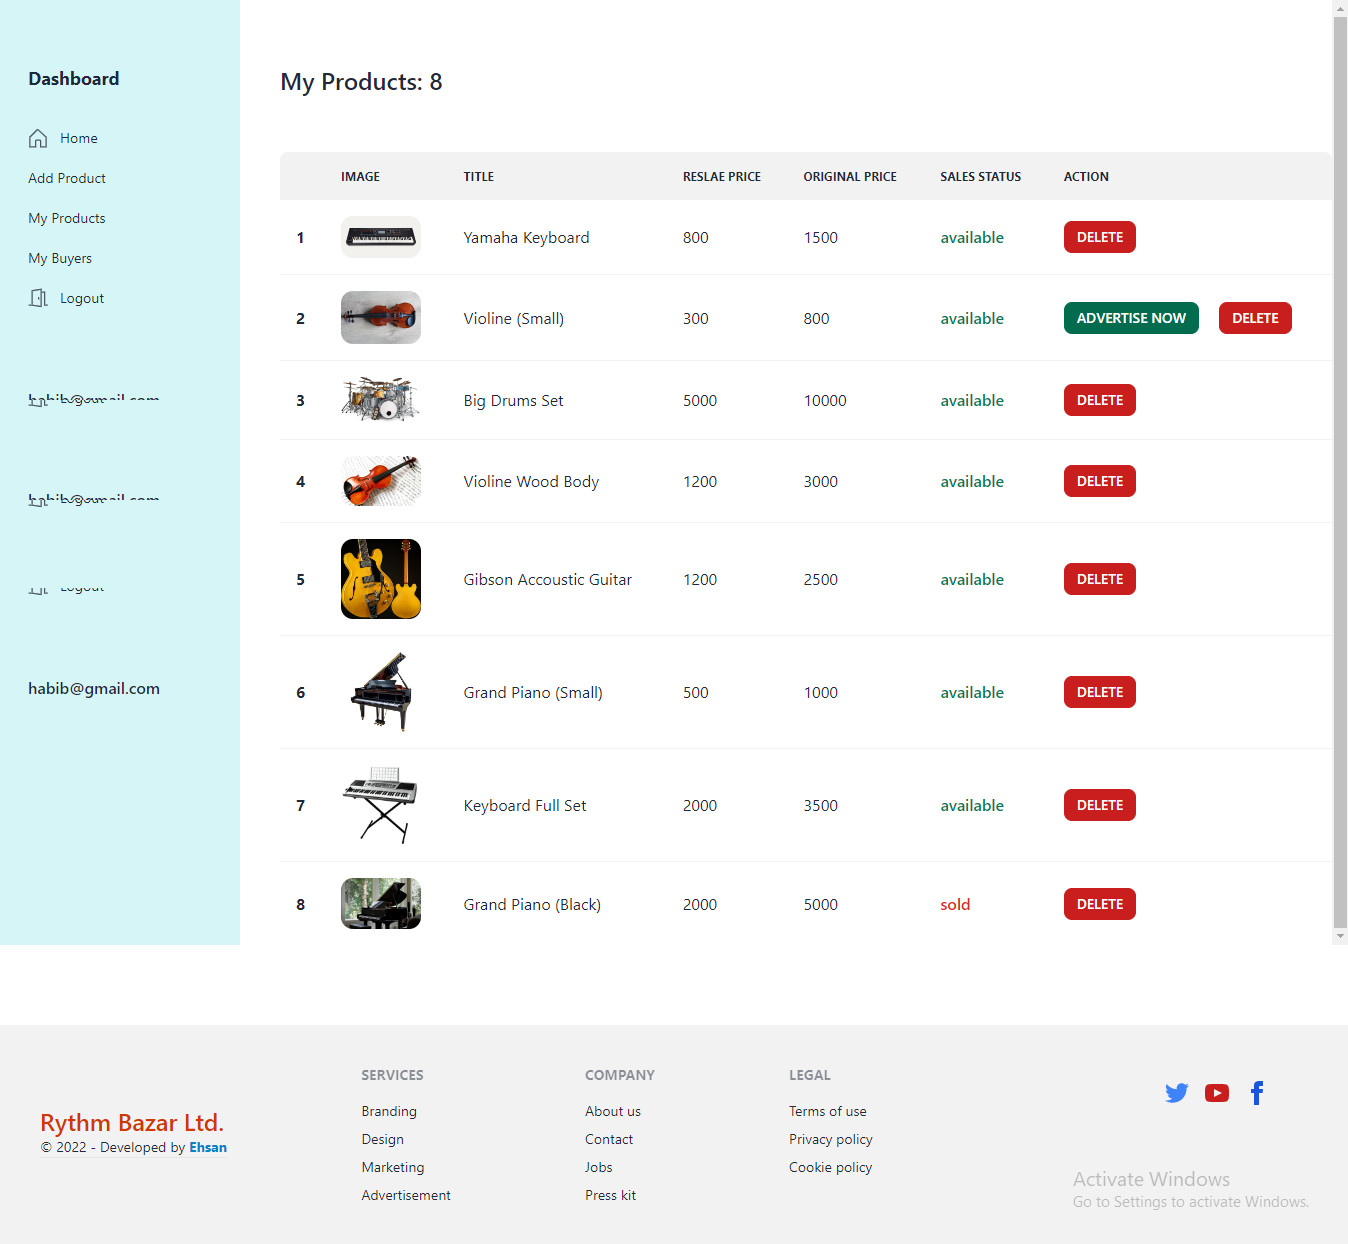This screenshot has height=1244, width=1348.
Task: Open Terms of use under Legal
Action: coord(827,1111)
